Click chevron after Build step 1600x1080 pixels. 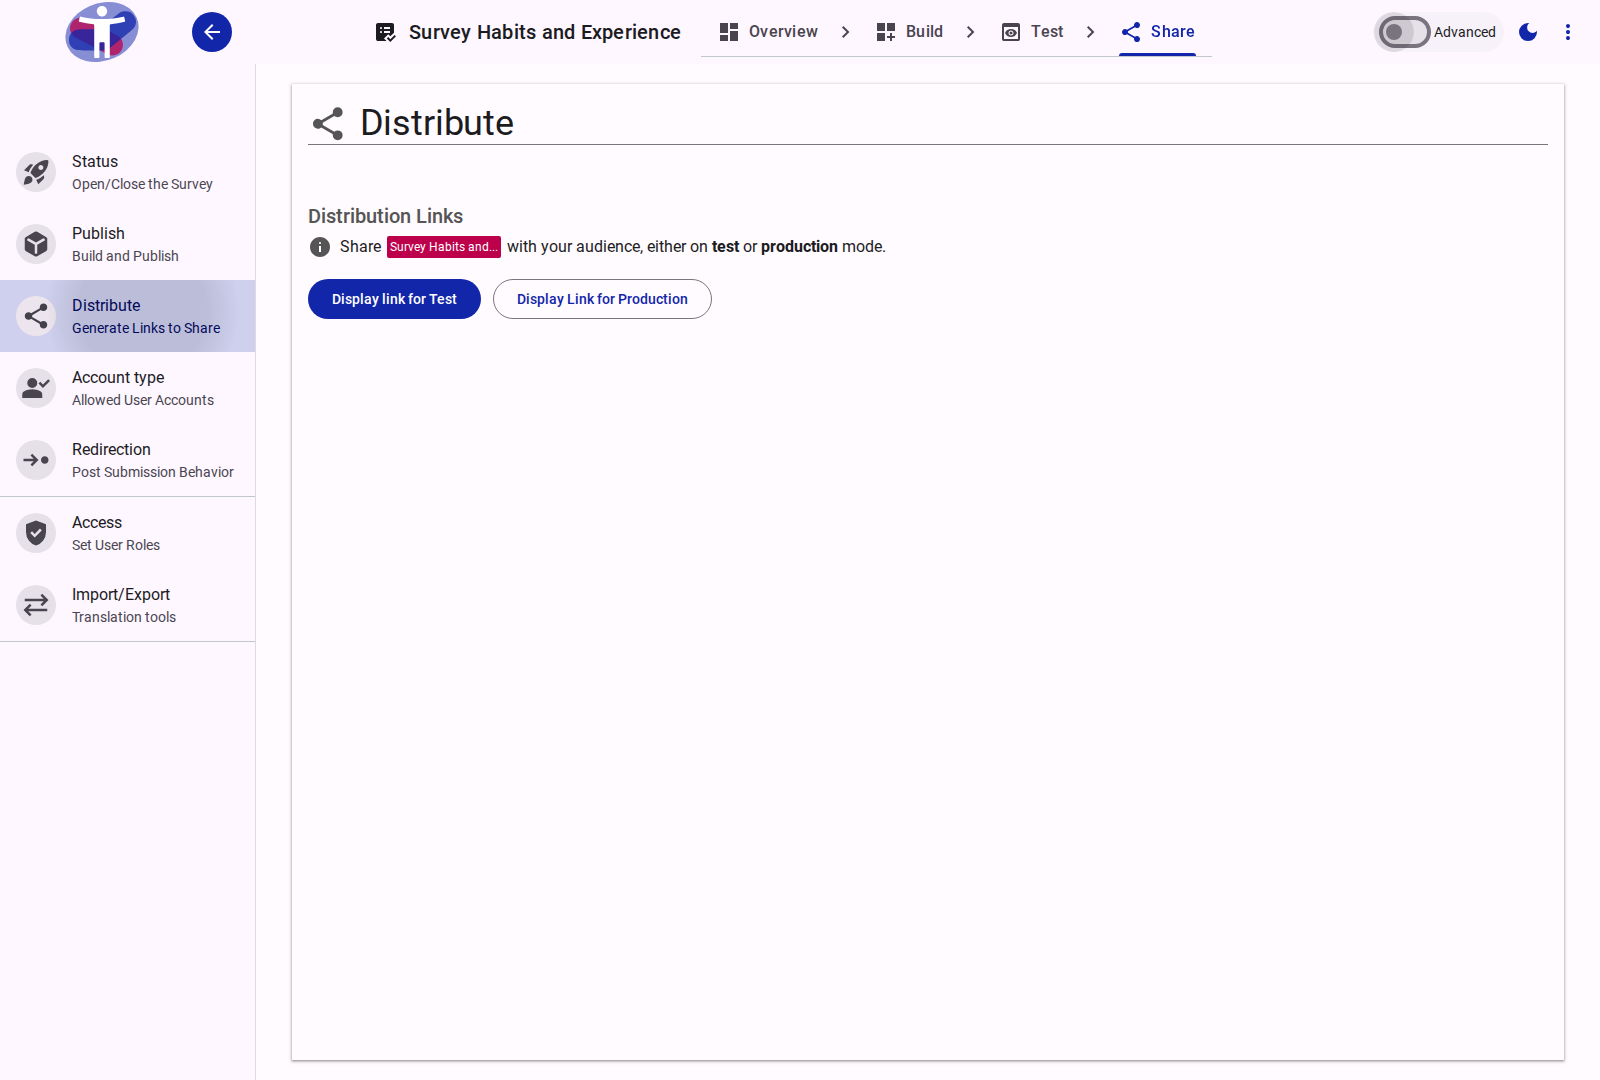970,32
